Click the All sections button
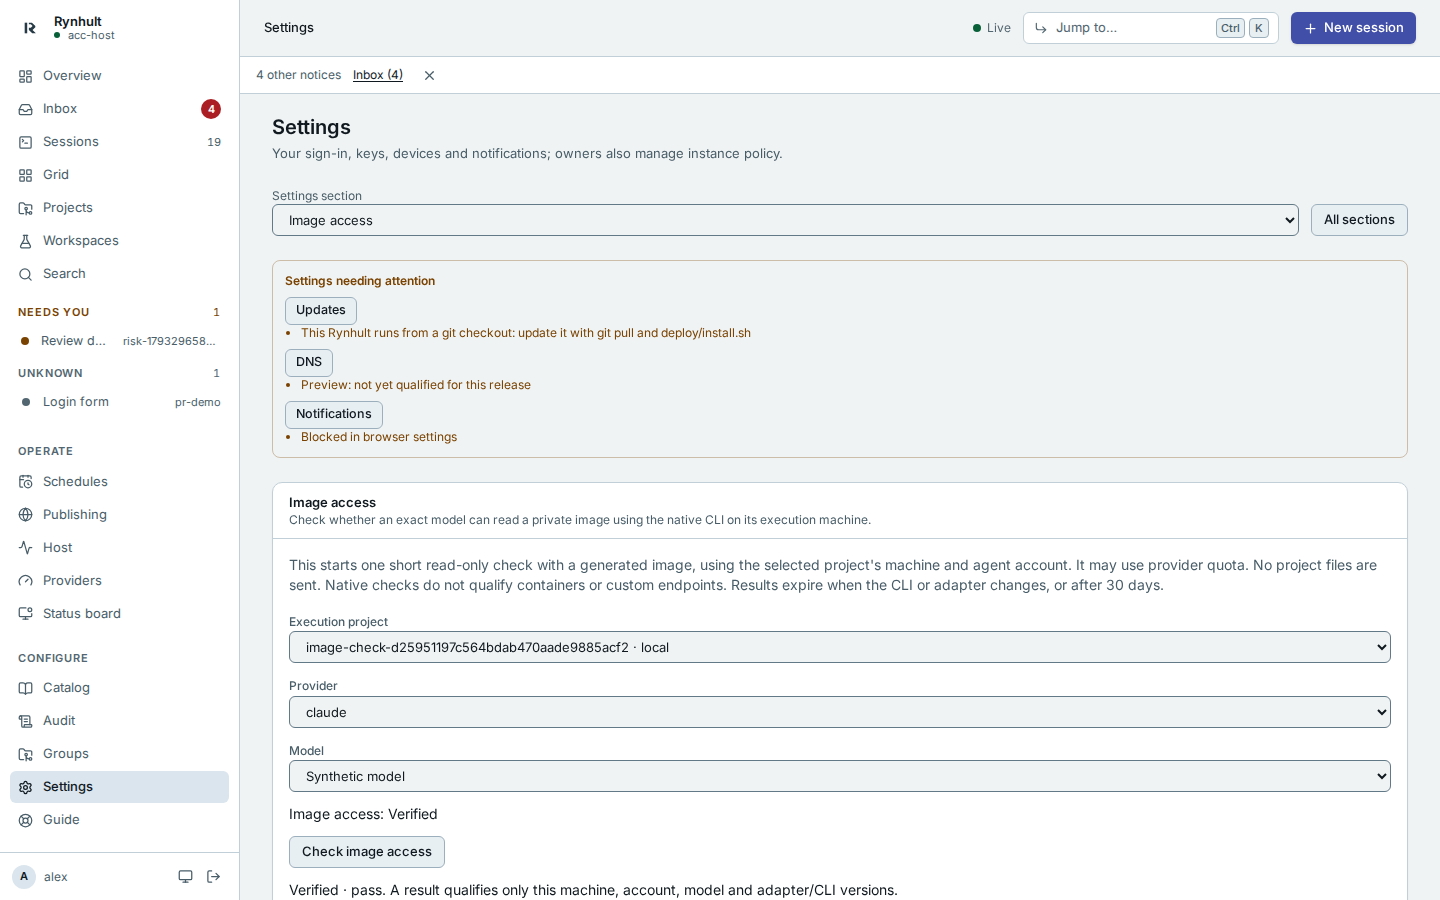 pos(1359,220)
